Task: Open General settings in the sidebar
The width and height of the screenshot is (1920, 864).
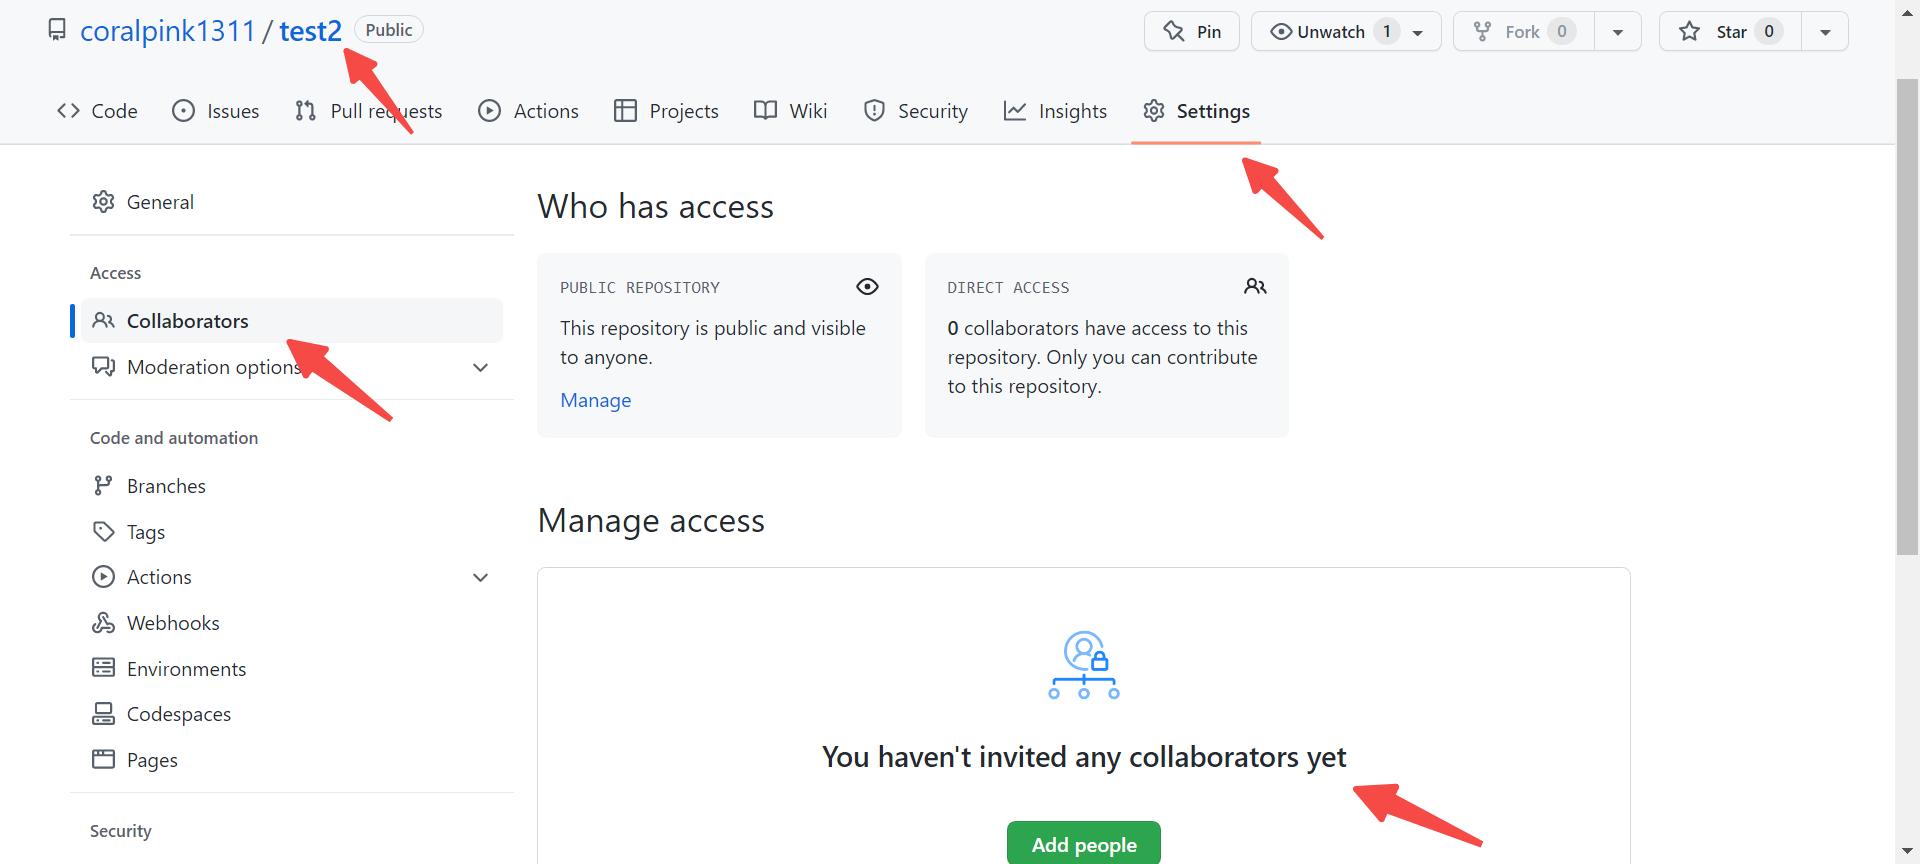Action: 292,202
